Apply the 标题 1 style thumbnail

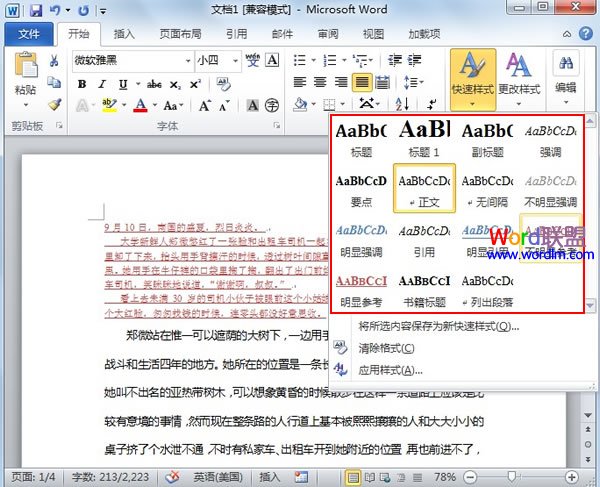click(424, 138)
